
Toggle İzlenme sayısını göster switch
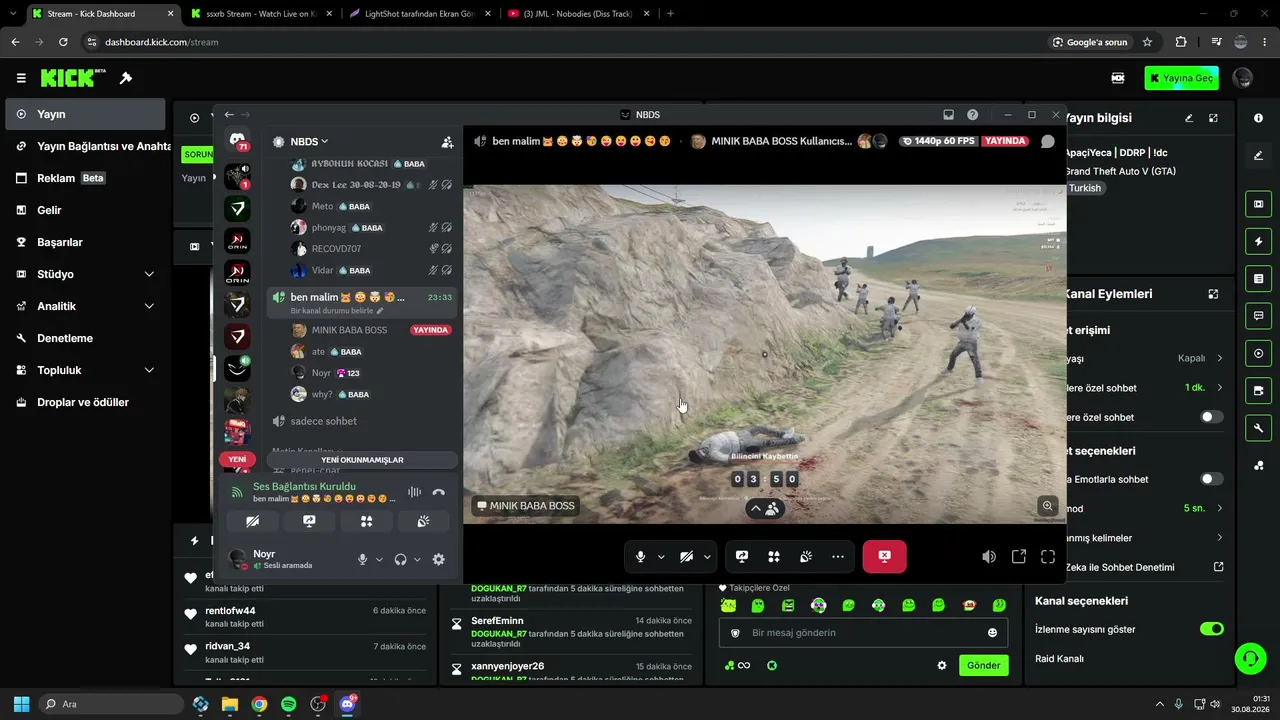tap(1211, 629)
